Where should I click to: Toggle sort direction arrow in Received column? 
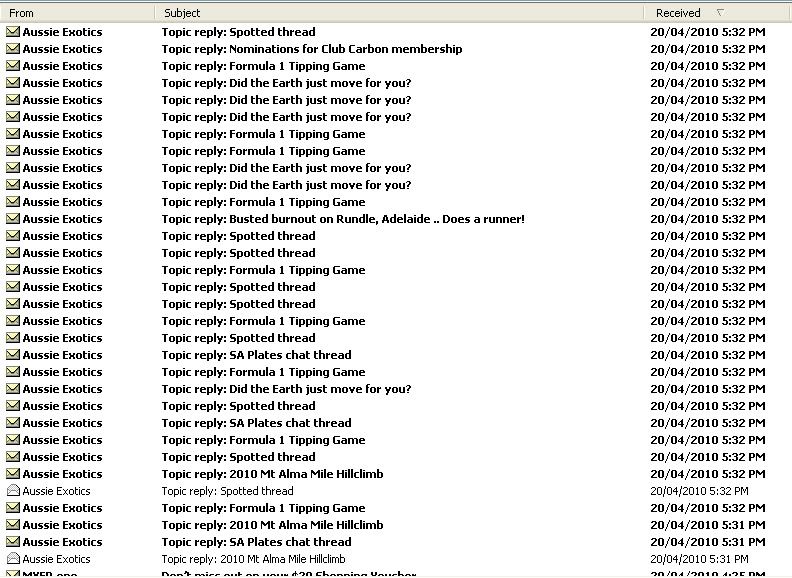(720, 13)
